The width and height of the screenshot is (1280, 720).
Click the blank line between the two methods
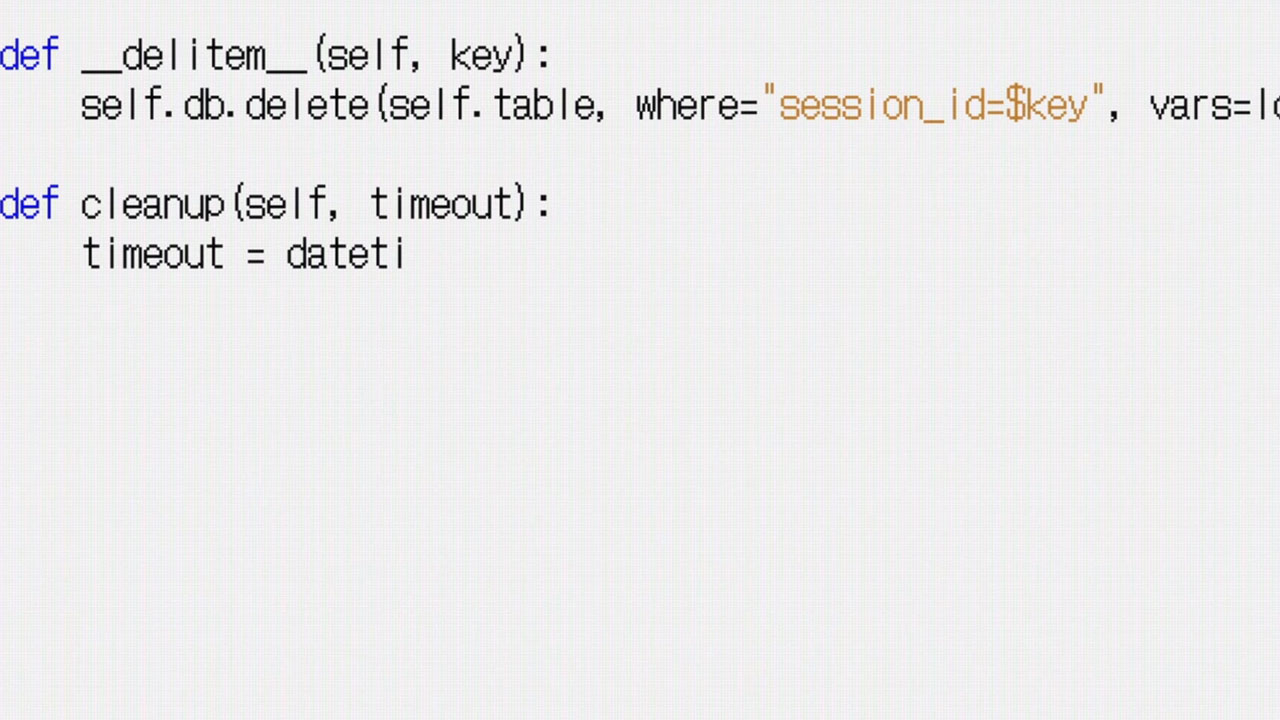300,156
